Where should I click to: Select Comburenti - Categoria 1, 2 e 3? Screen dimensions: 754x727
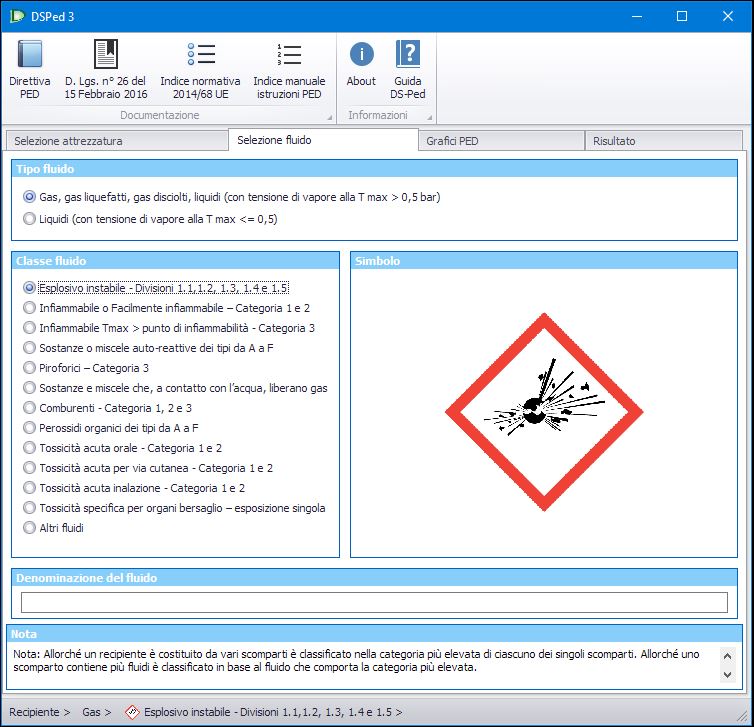coord(107,408)
